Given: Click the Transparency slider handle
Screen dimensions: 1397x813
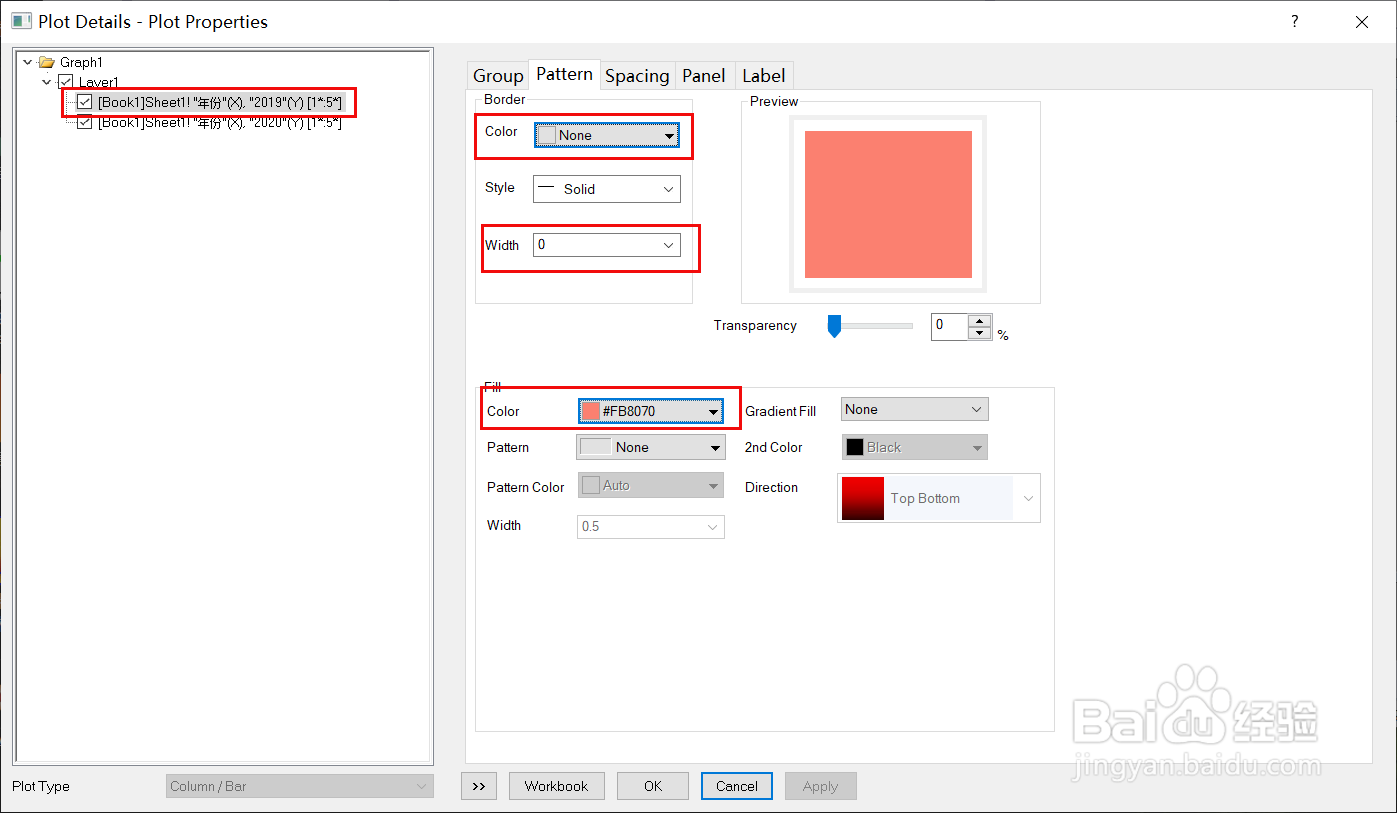Looking at the screenshot, I should click(x=834, y=326).
